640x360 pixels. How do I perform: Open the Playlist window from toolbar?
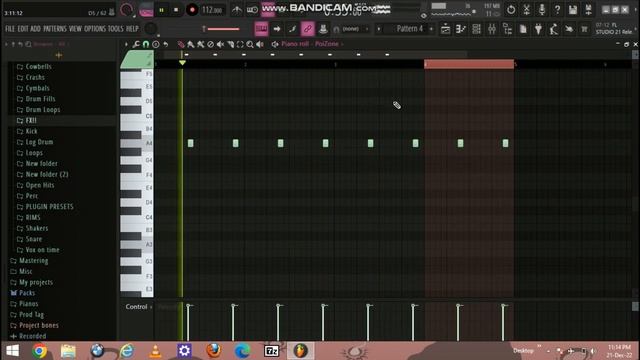tap(445, 29)
